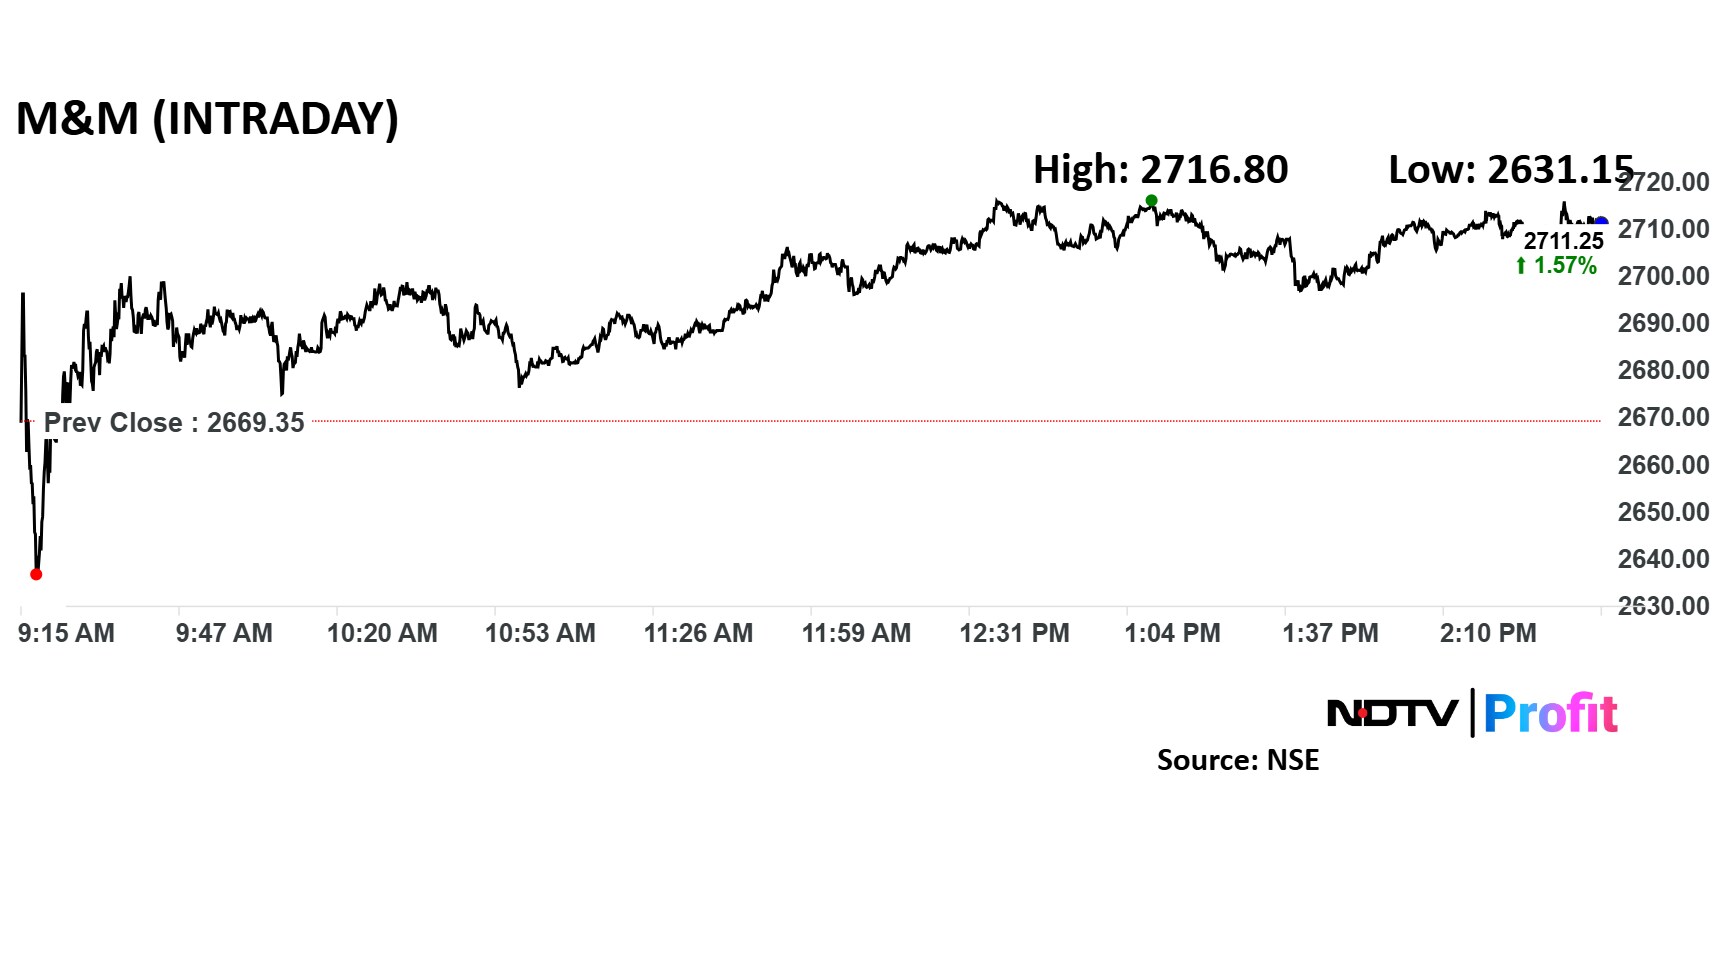
Task: Click the current price label 2711.25
Action: (1563, 241)
